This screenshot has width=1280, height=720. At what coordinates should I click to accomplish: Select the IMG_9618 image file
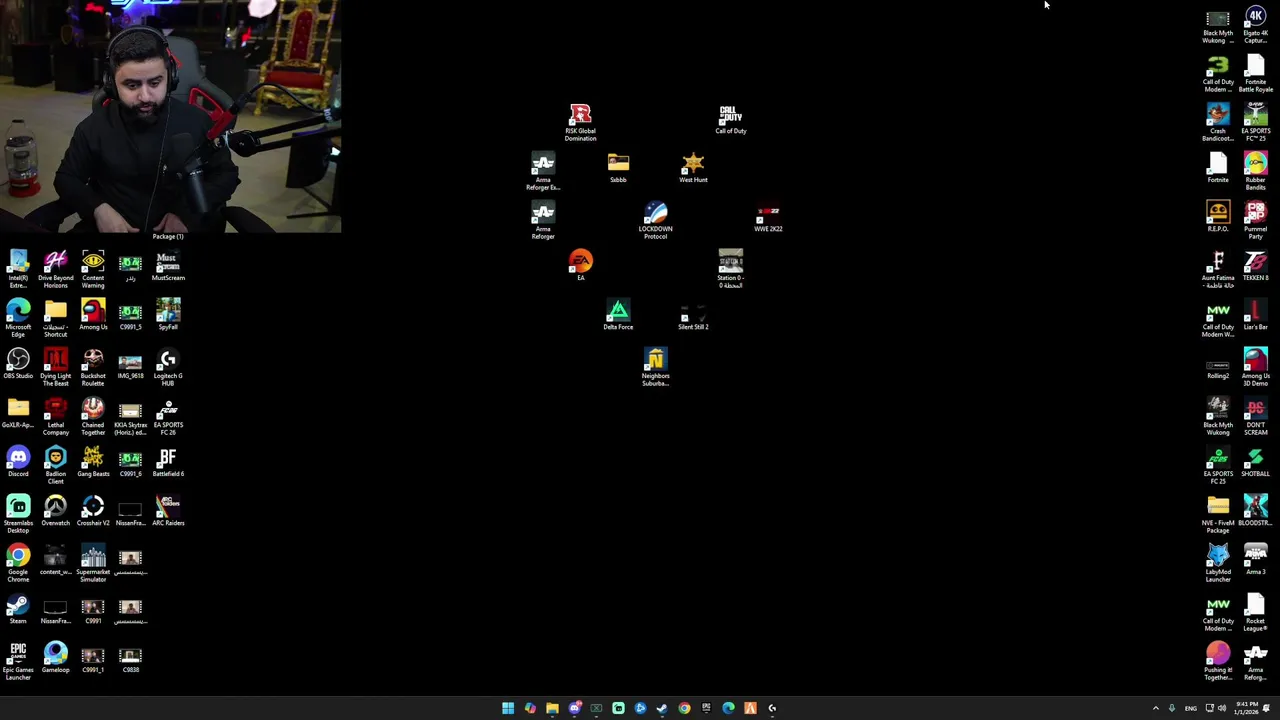[x=130, y=364]
